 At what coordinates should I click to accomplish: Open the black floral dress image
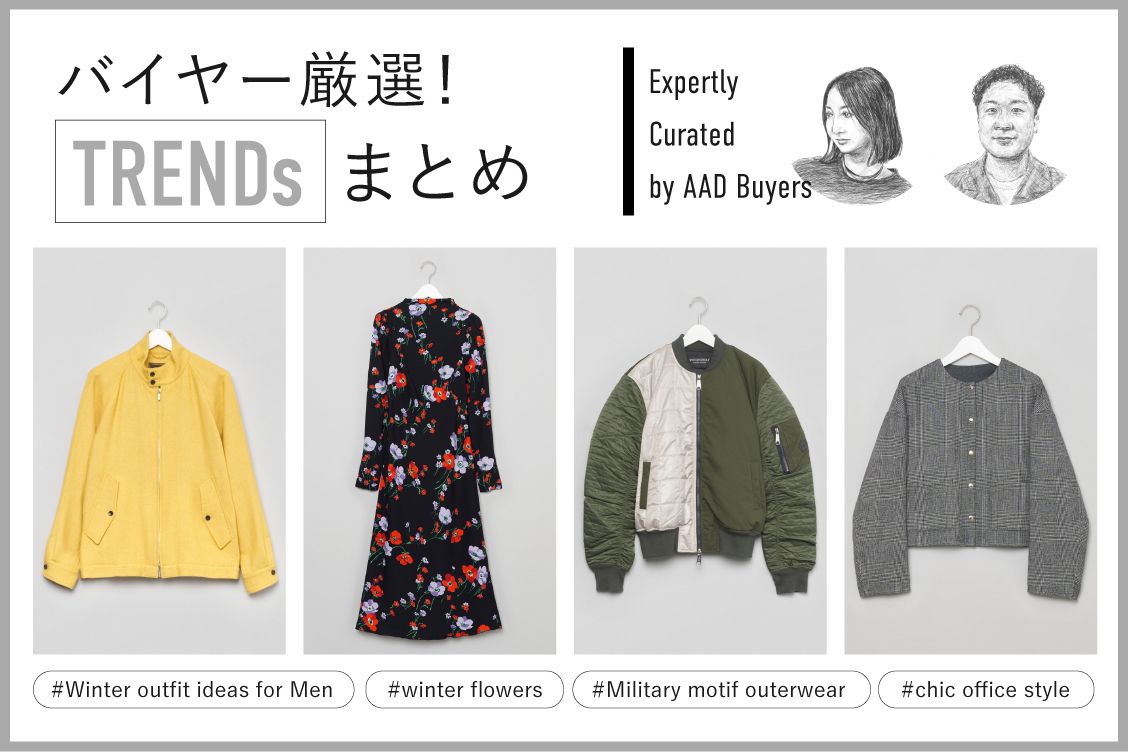click(x=429, y=450)
